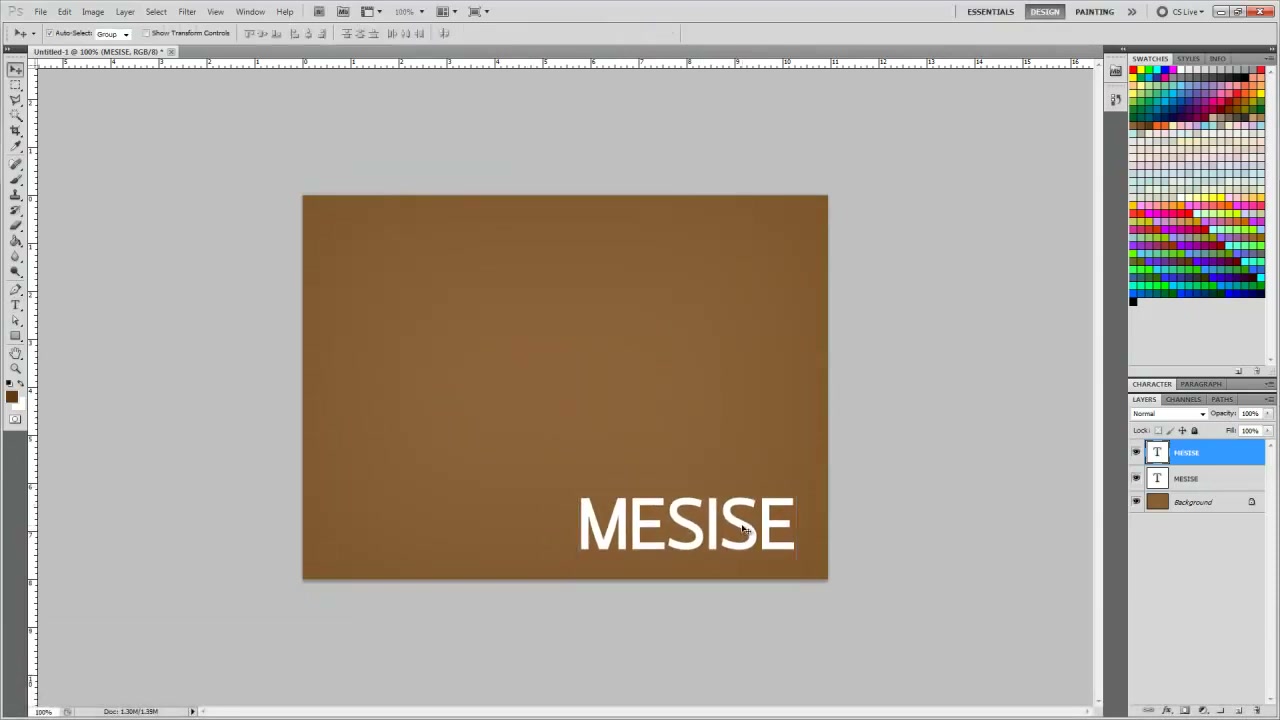Open the layer Opacity slider arrow
1280x720 pixels.
(x=1268, y=413)
